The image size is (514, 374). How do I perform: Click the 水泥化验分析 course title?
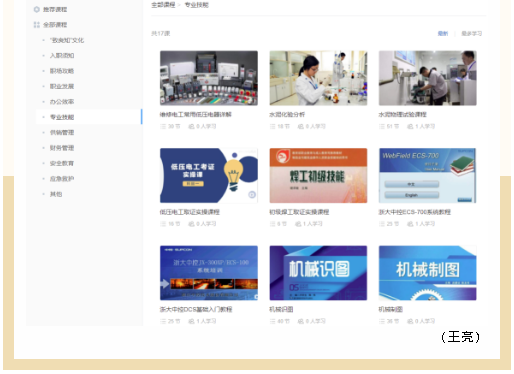pos(287,114)
